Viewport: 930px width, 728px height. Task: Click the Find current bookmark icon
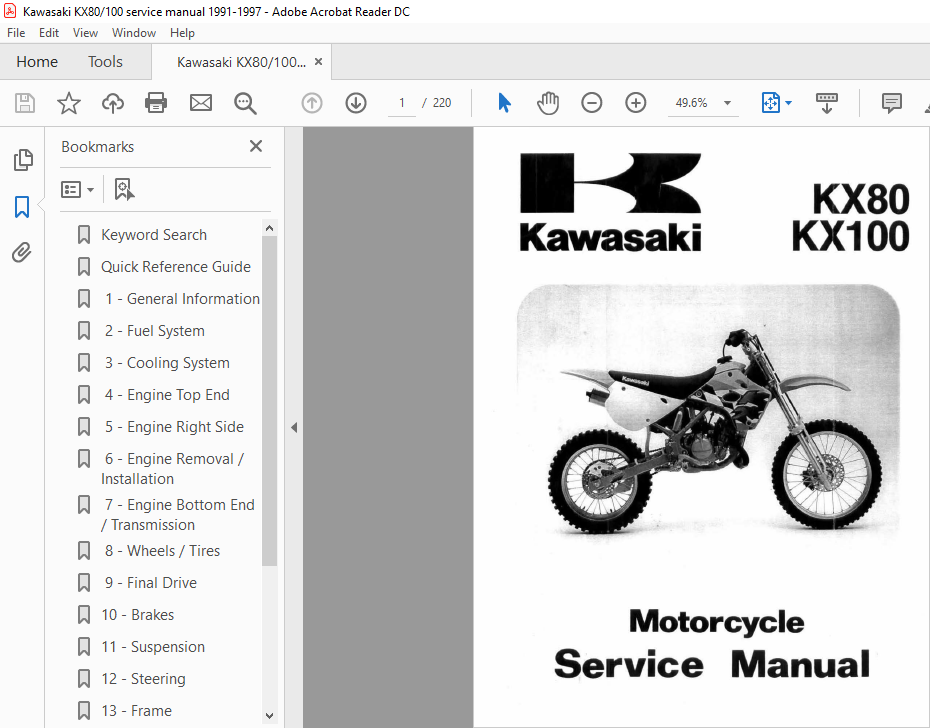pos(123,189)
